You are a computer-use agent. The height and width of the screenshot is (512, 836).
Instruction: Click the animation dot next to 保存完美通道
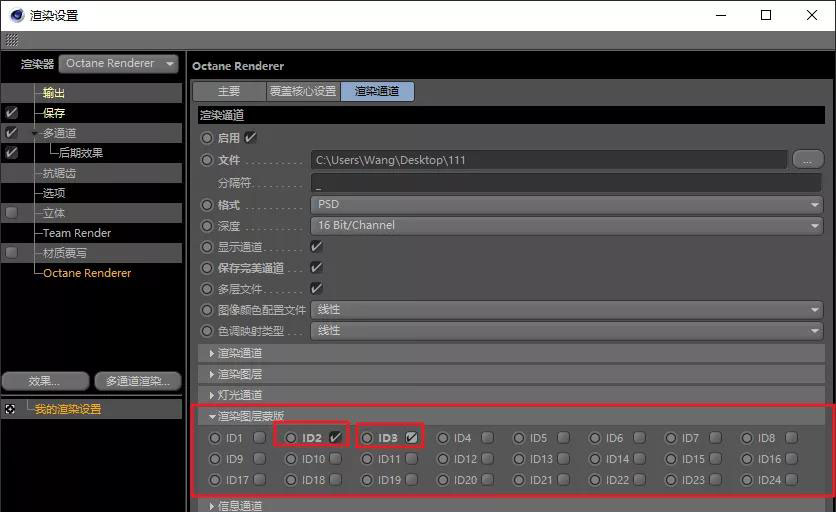click(207, 268)
